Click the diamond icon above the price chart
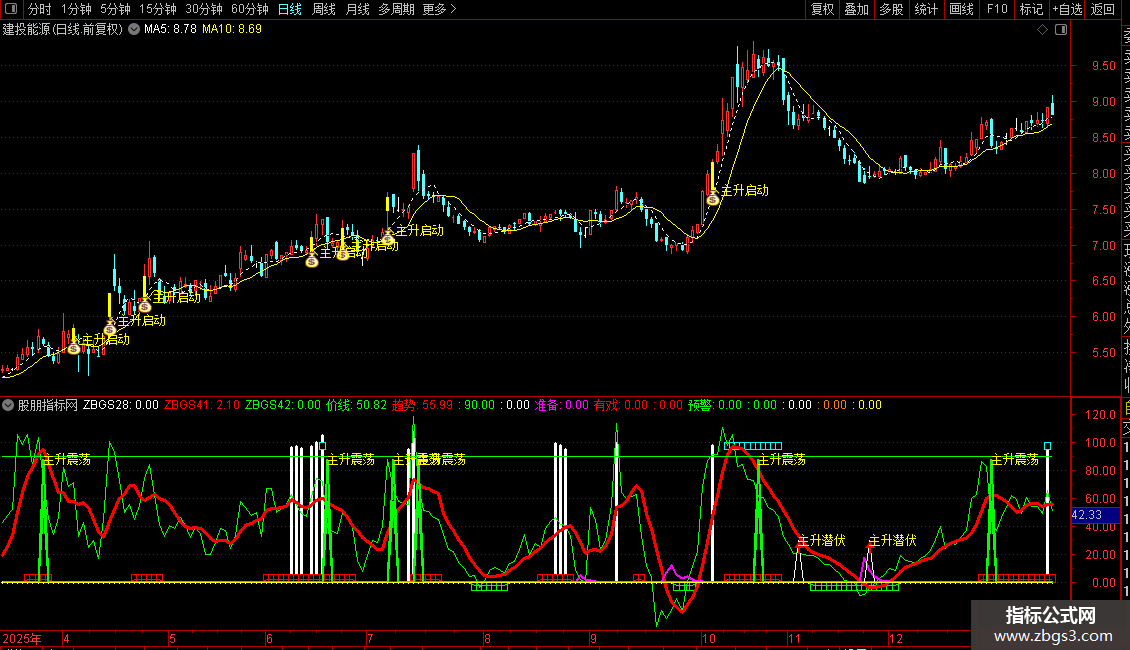This screenshot has width=1130, height=650. [x=1042, y=30]
